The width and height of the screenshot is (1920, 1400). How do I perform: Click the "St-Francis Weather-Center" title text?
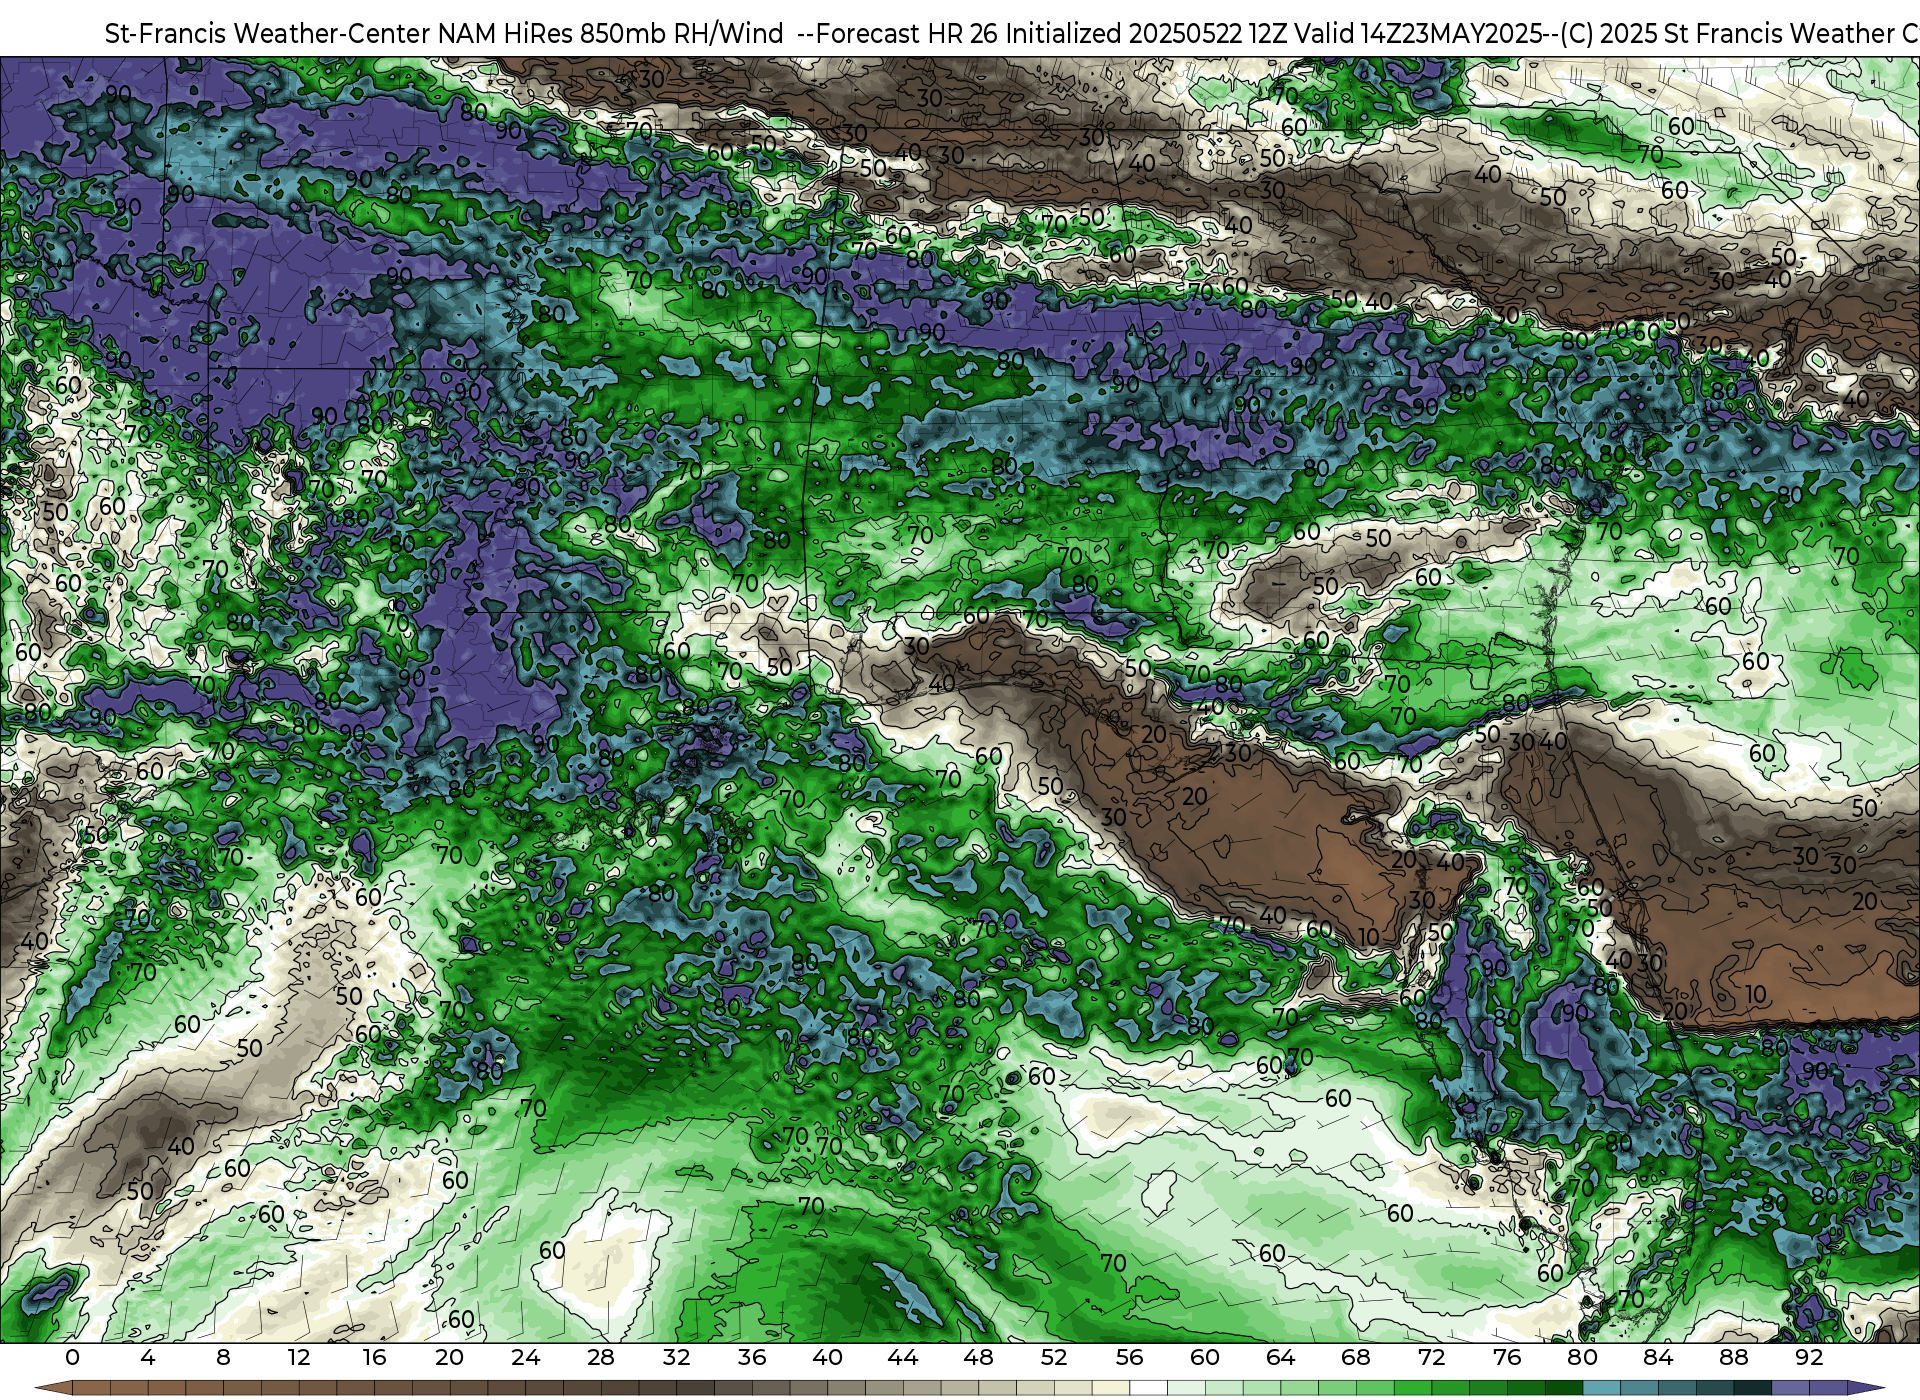coord(268,34)
